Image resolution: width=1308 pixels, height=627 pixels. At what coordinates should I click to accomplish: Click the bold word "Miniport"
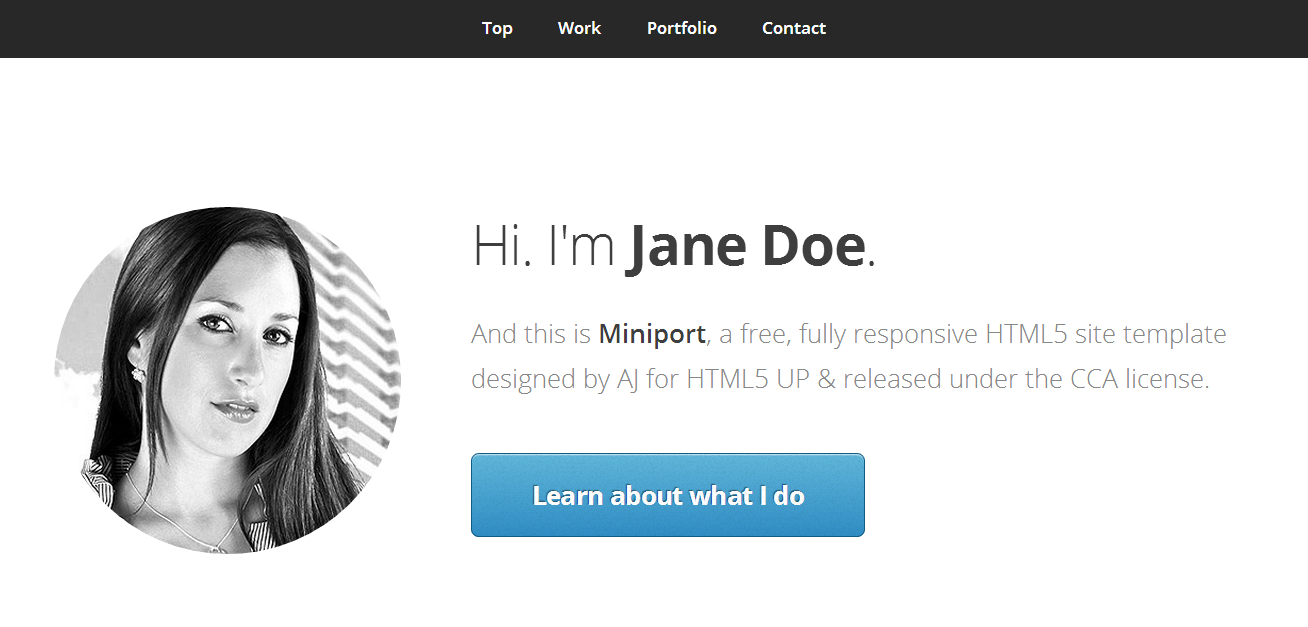[652, 333]
